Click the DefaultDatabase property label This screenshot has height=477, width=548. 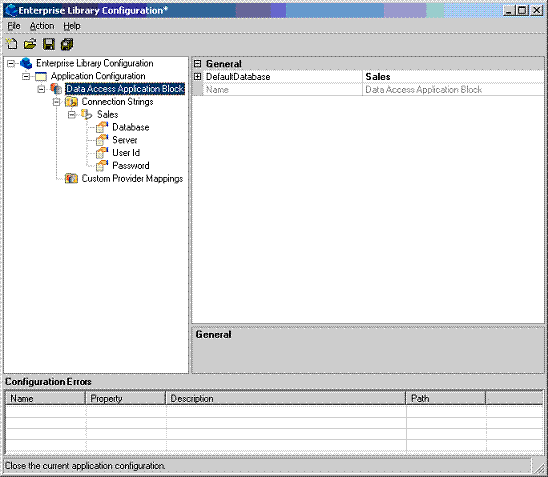point(238,77)
